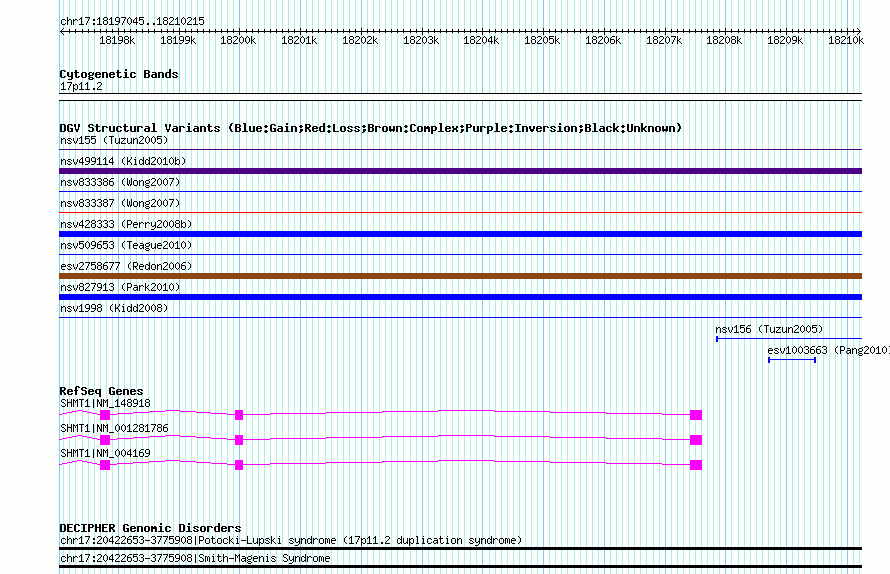Click the 18198k ruler position
The height and width of the screenshot is (574, 890).
[117, 40]
